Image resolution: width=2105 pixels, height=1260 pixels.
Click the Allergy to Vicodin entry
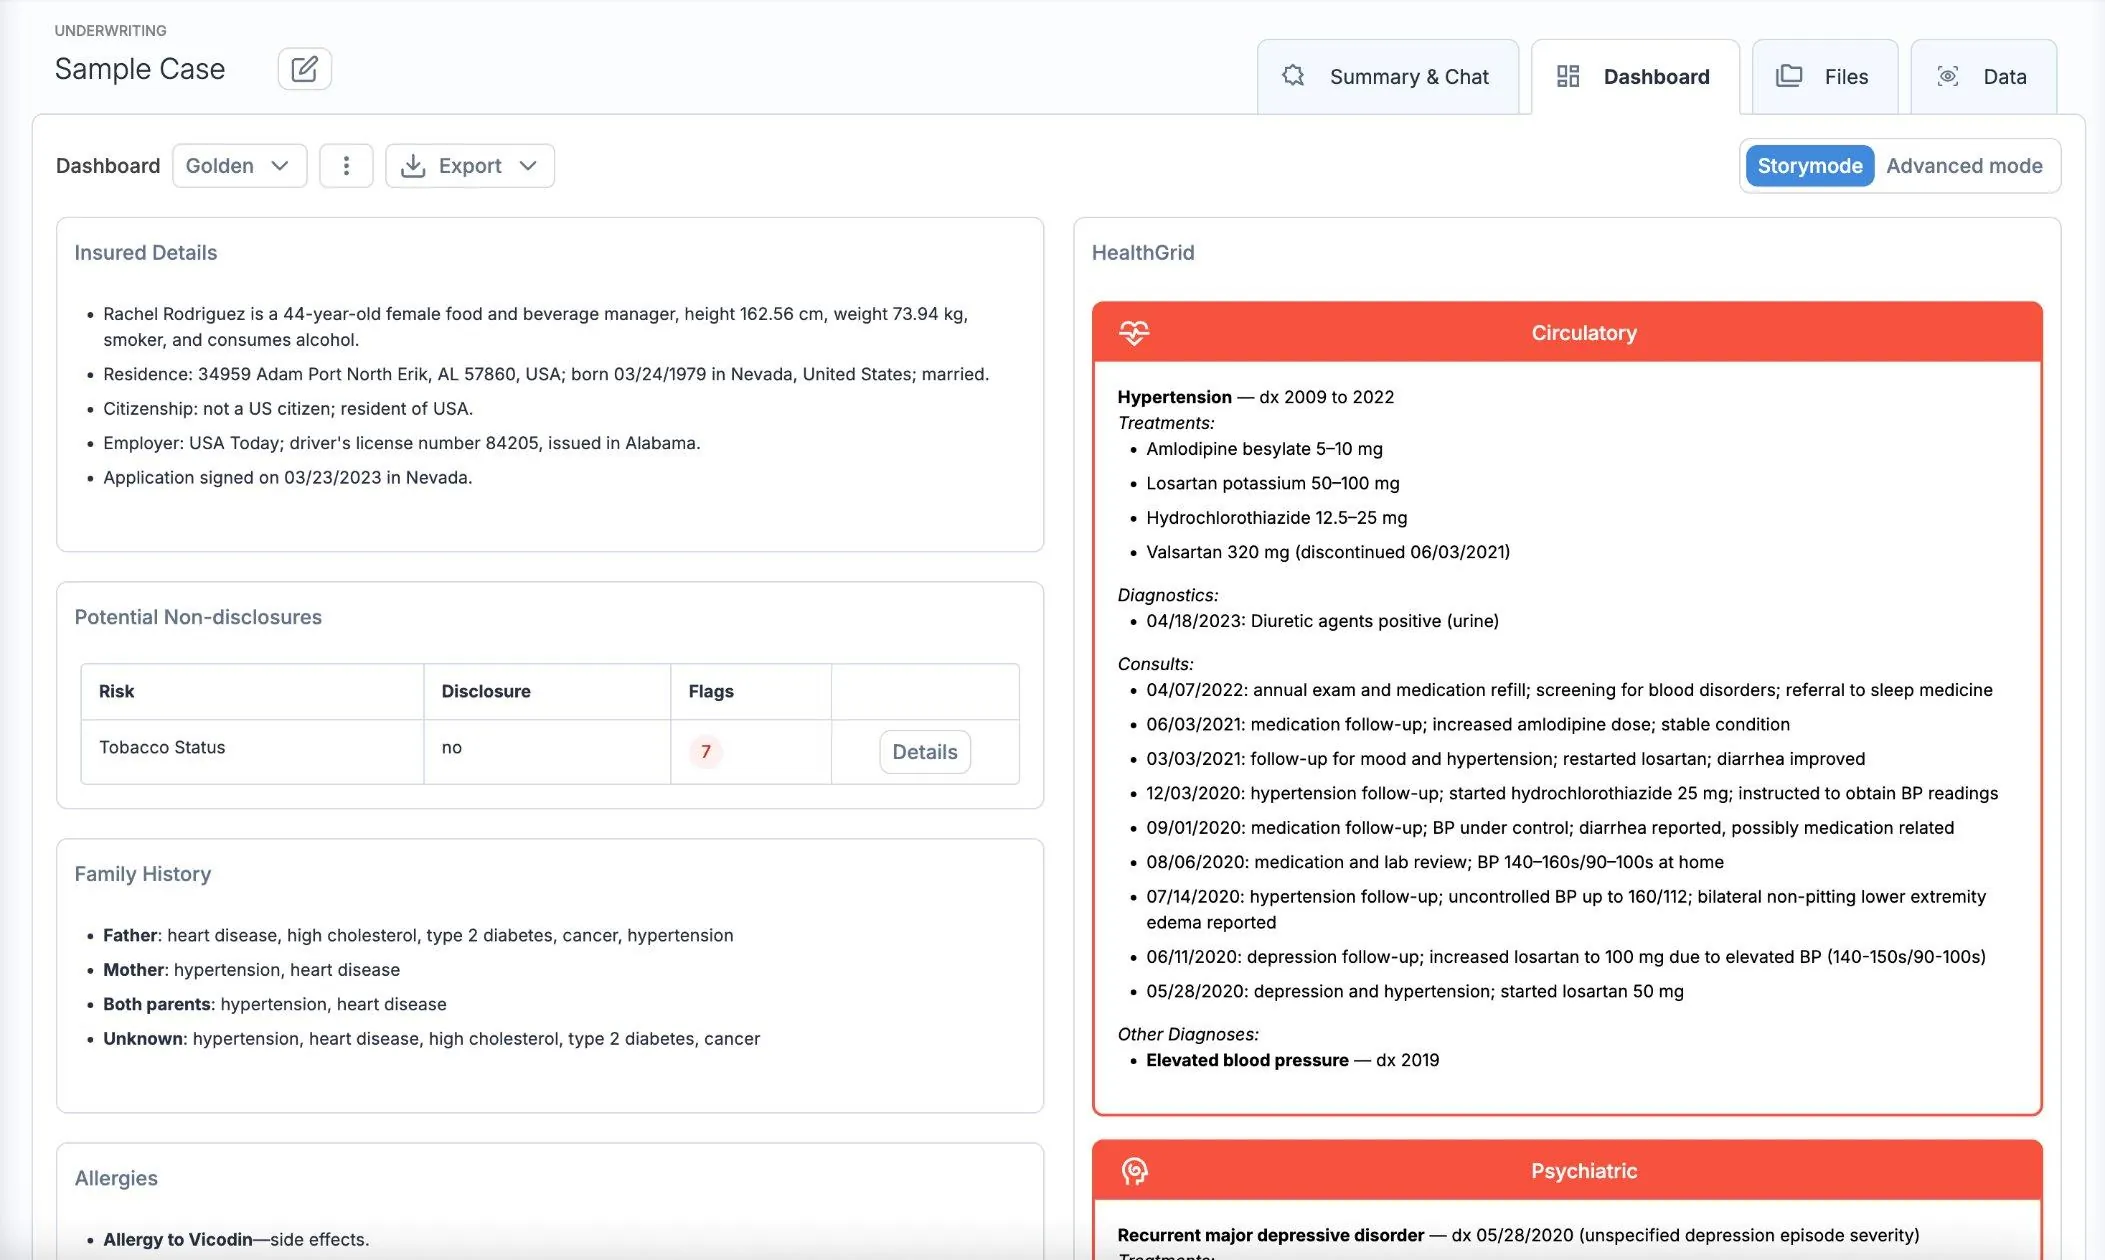coord(236,1239)
